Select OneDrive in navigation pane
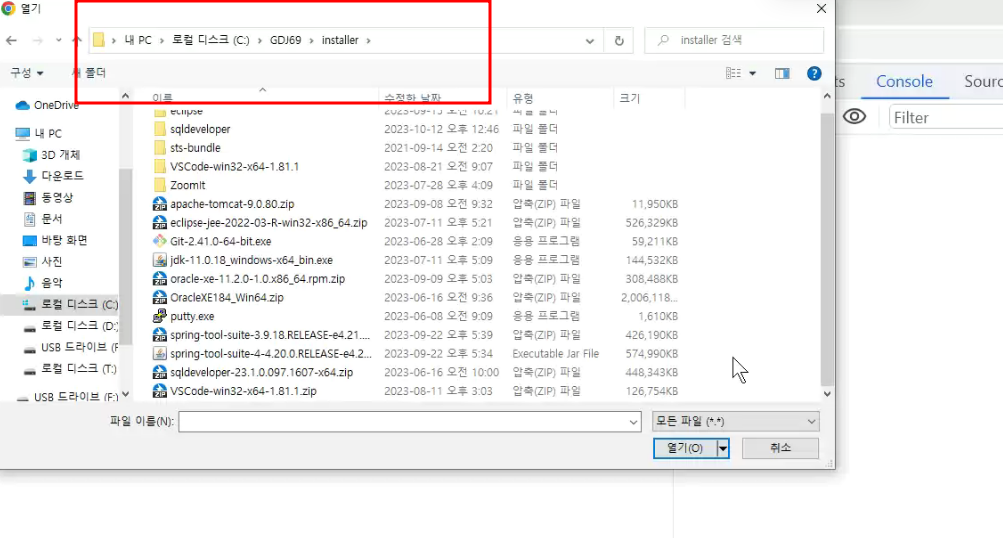The image size is (1003, 538). (48, 105)
